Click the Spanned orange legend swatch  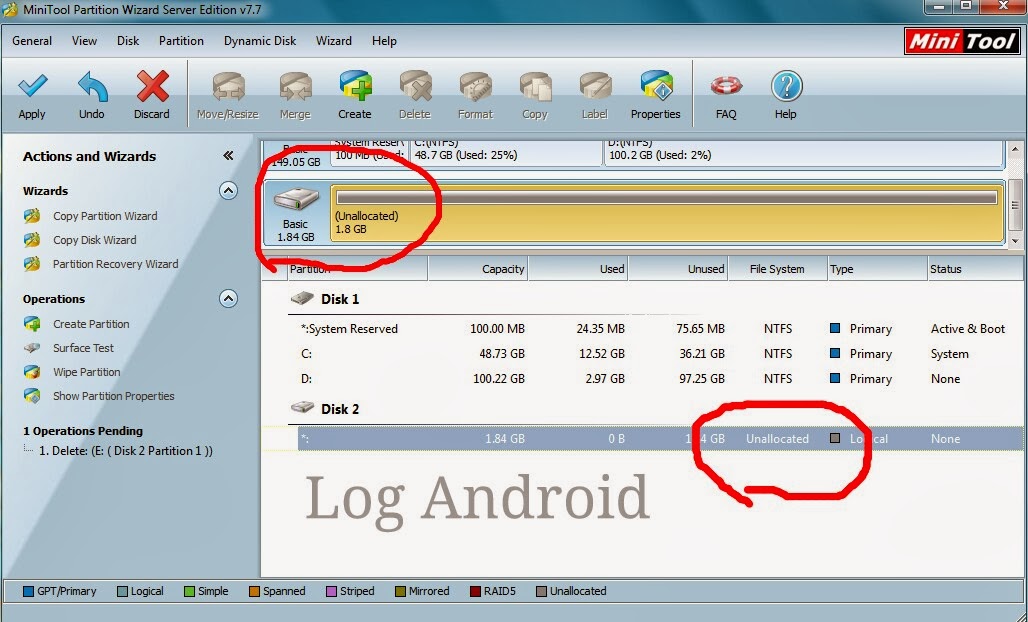(x=254, y=591)
